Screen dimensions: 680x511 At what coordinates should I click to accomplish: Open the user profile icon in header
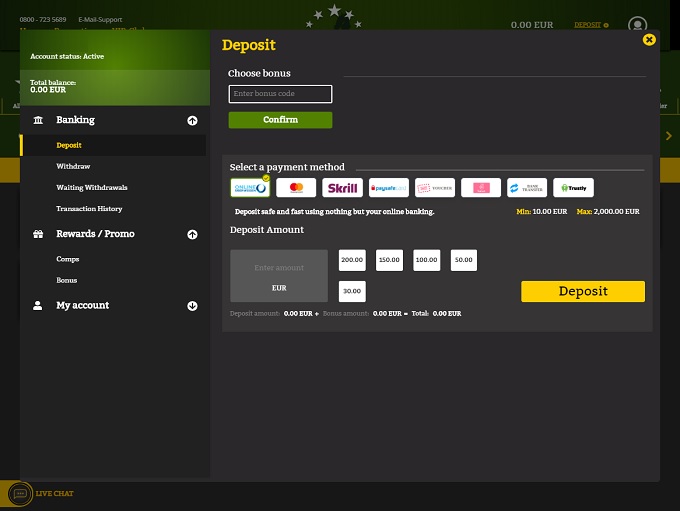[637, 25]
